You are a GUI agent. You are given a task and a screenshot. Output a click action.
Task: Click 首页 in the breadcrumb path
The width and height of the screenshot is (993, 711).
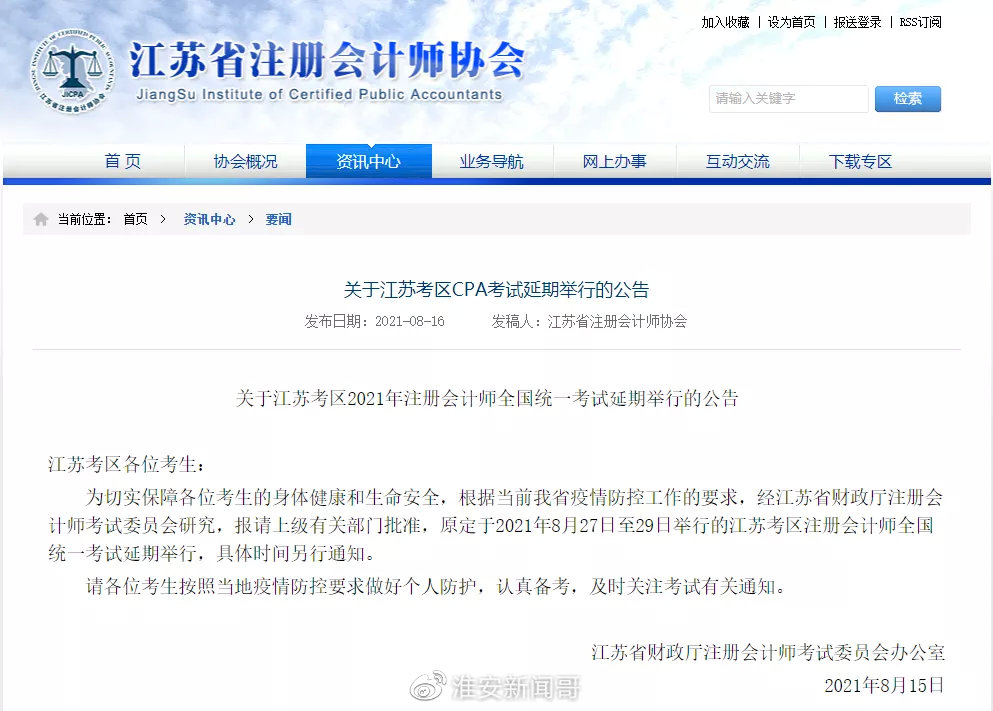point(136,219)
